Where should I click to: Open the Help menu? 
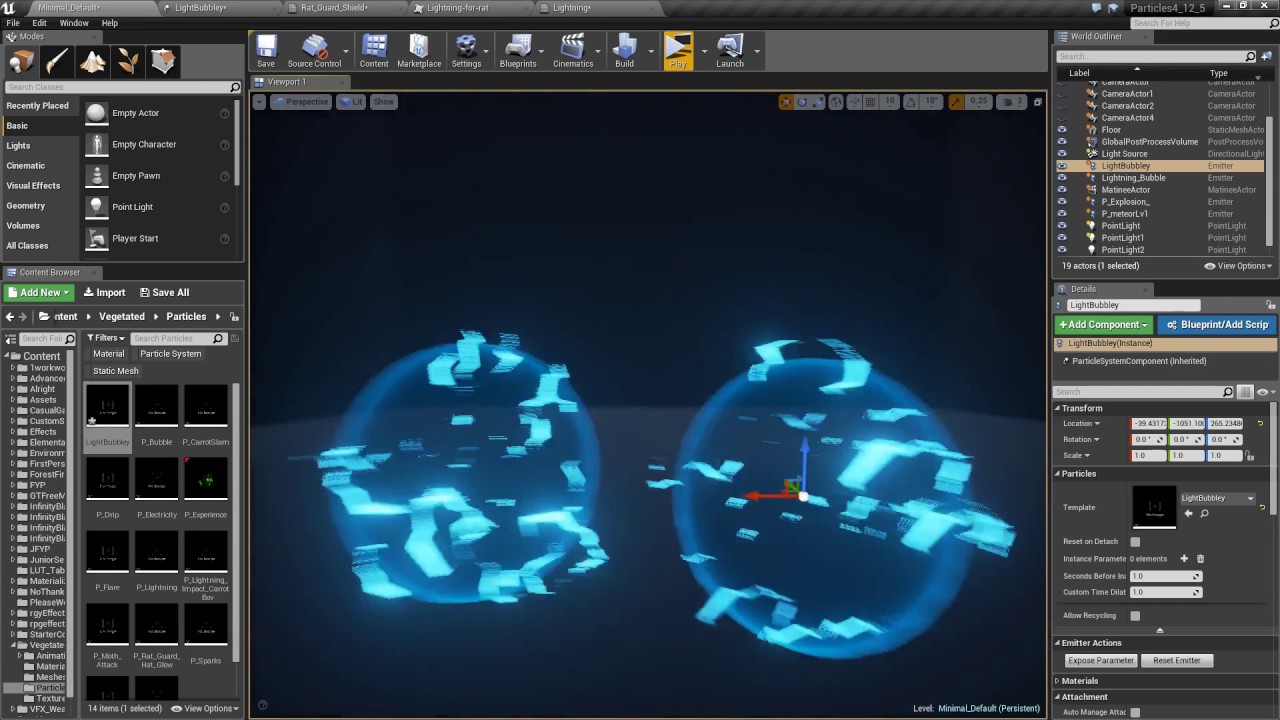[110, 23]
